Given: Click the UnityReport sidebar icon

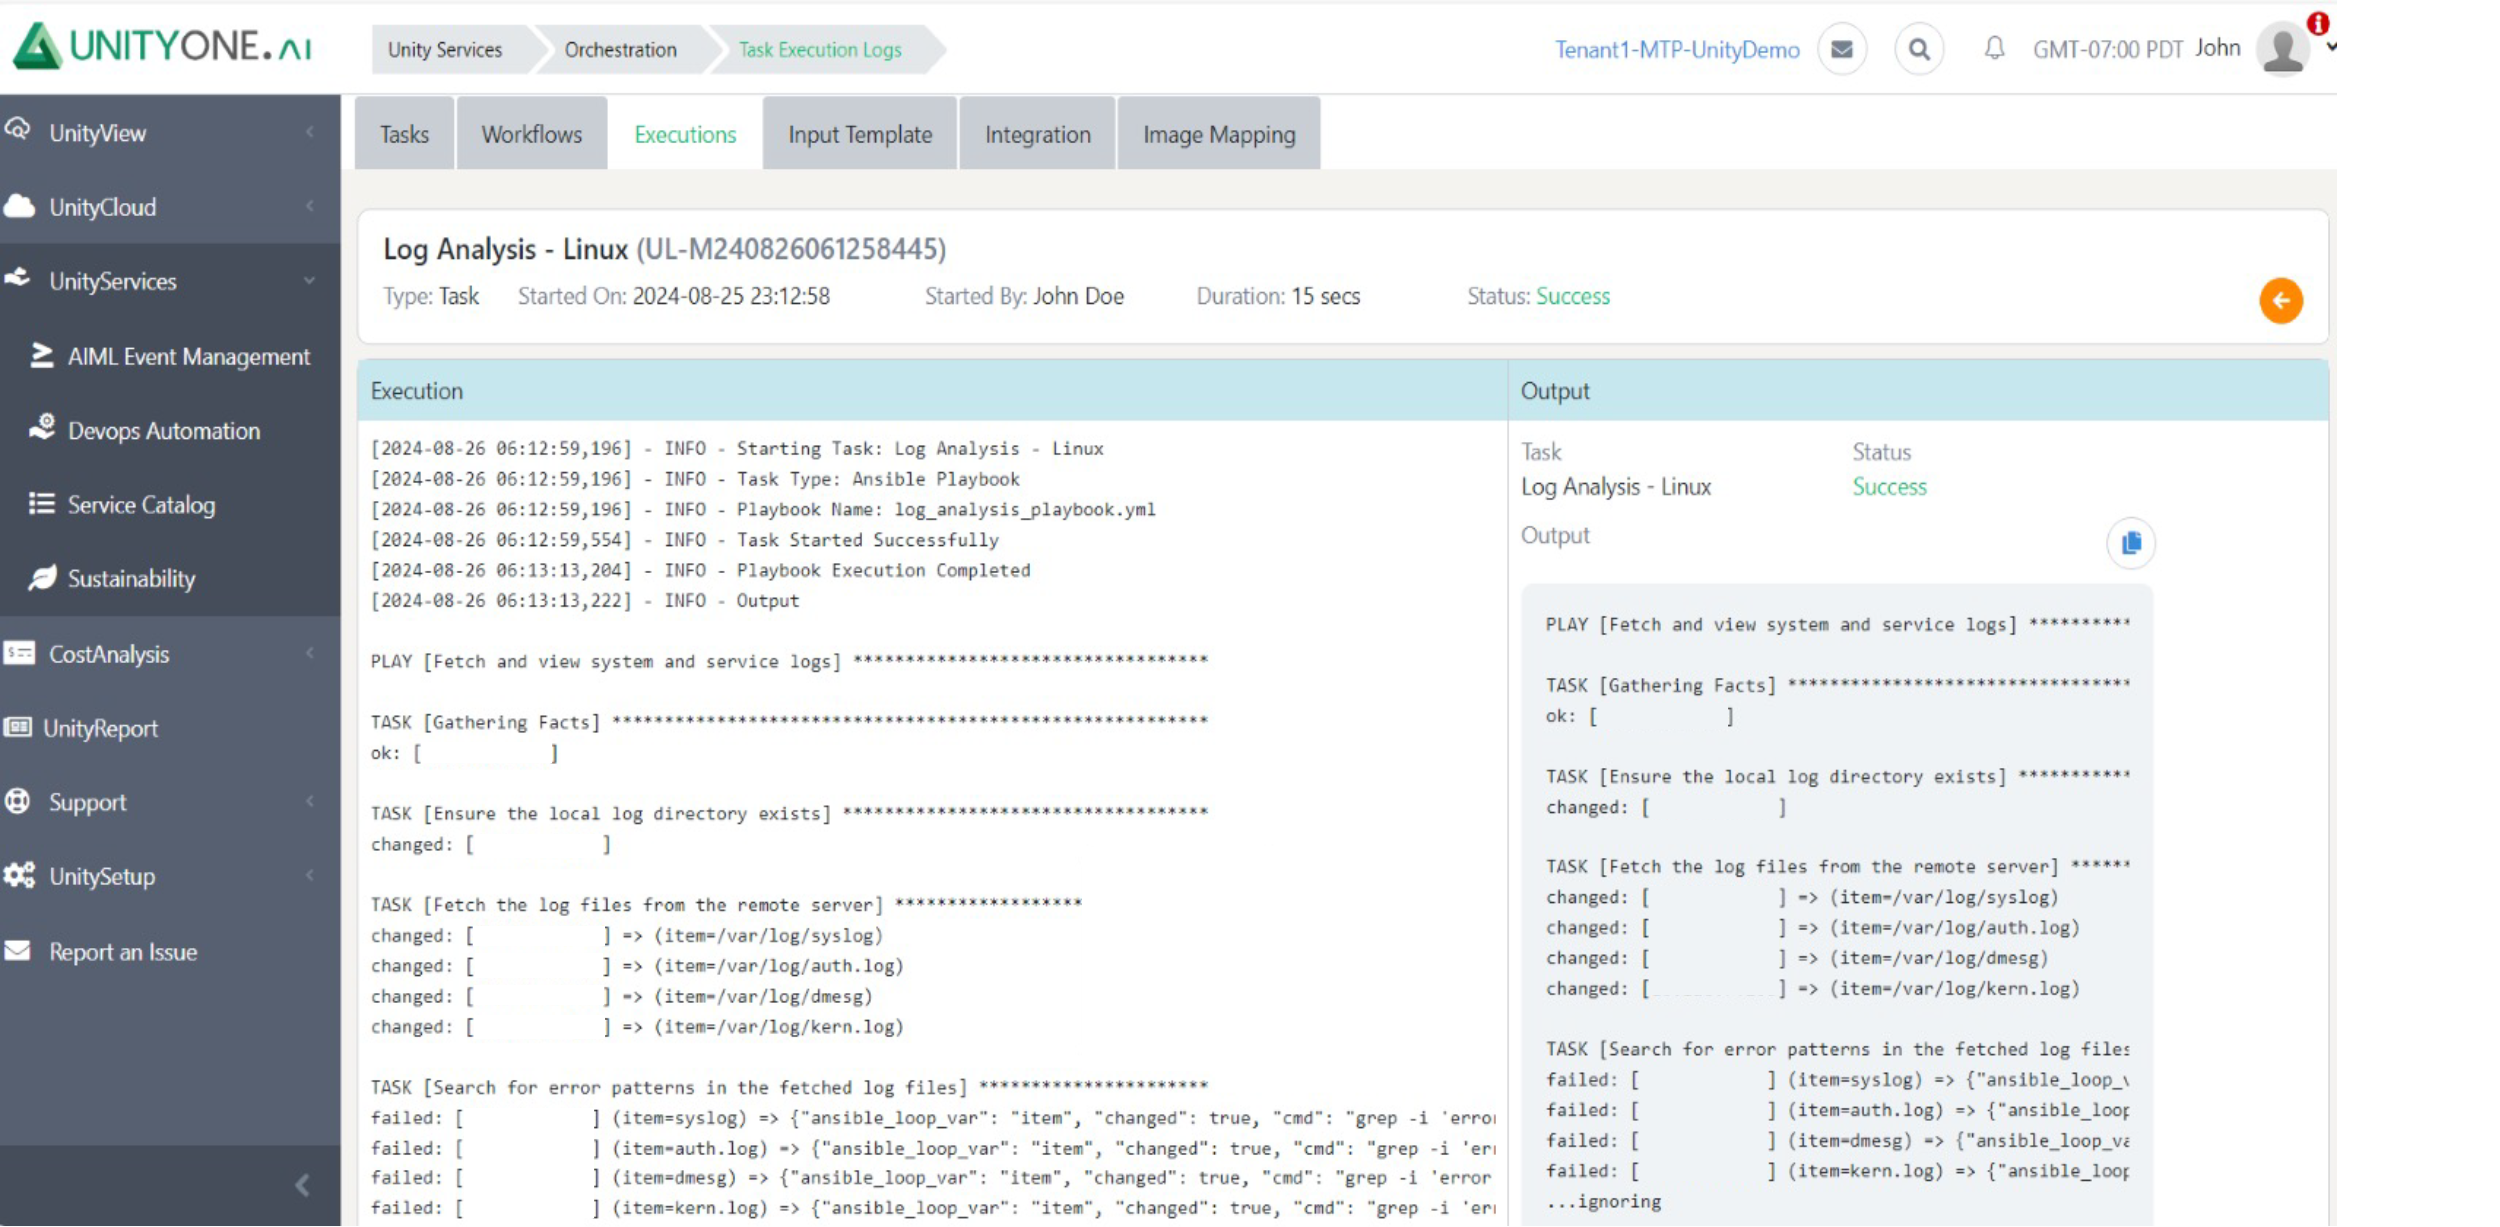Looking at the screenshot, I should [x=17, y=727].
